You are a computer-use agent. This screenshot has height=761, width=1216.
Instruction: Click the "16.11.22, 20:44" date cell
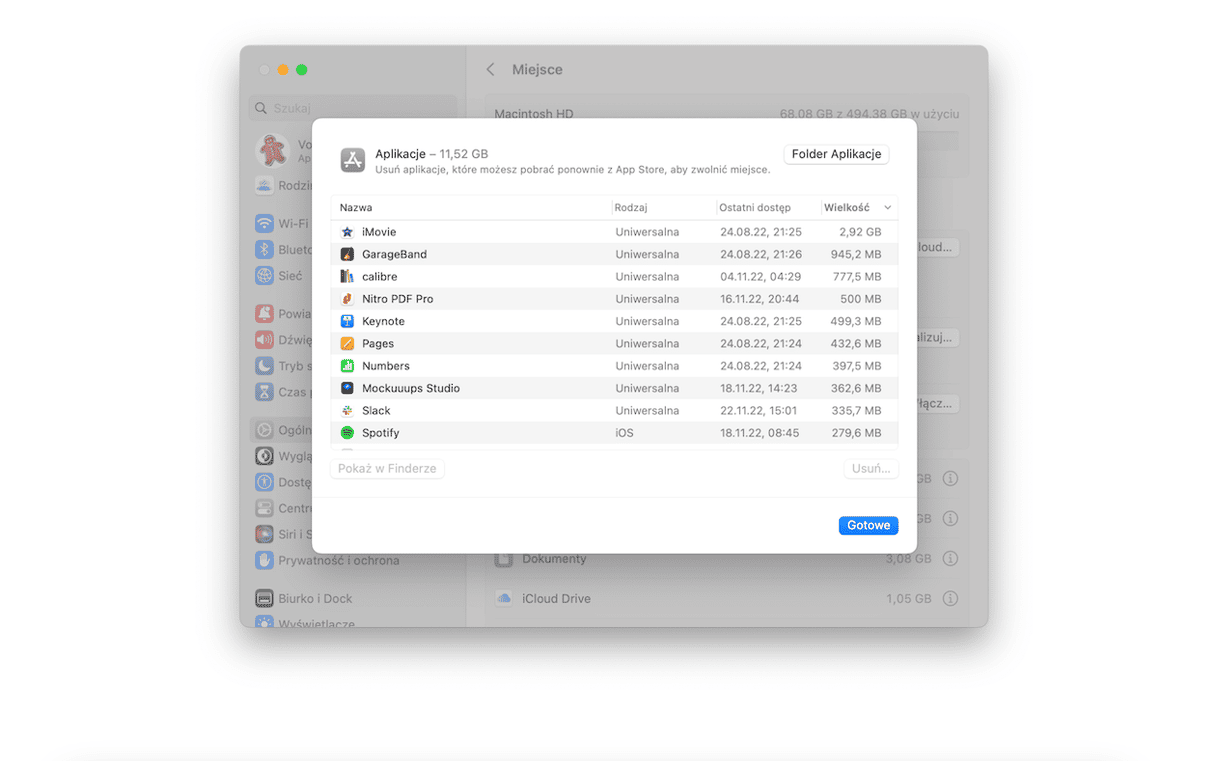(761, 299)
